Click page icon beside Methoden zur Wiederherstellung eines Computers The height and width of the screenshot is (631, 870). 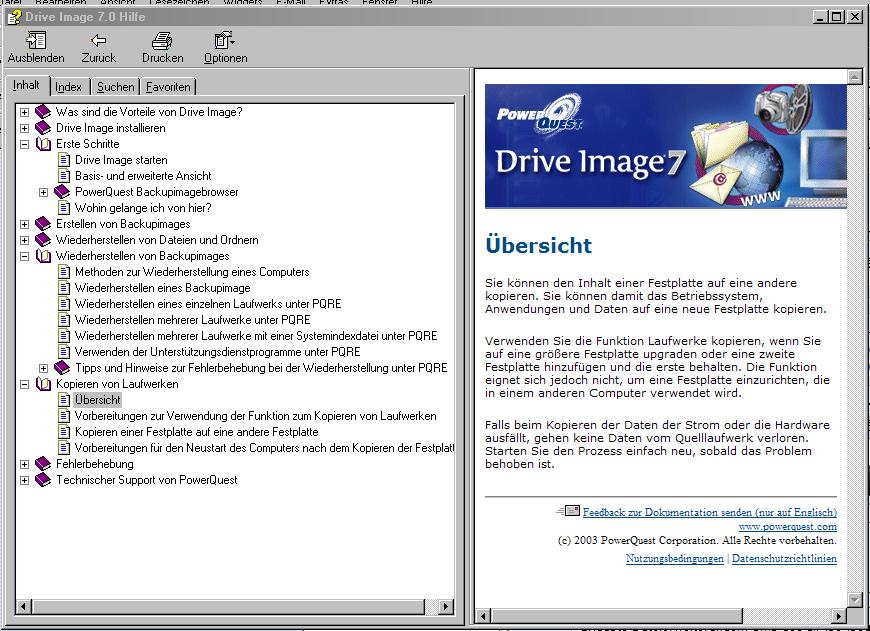(x=64, y=272)
